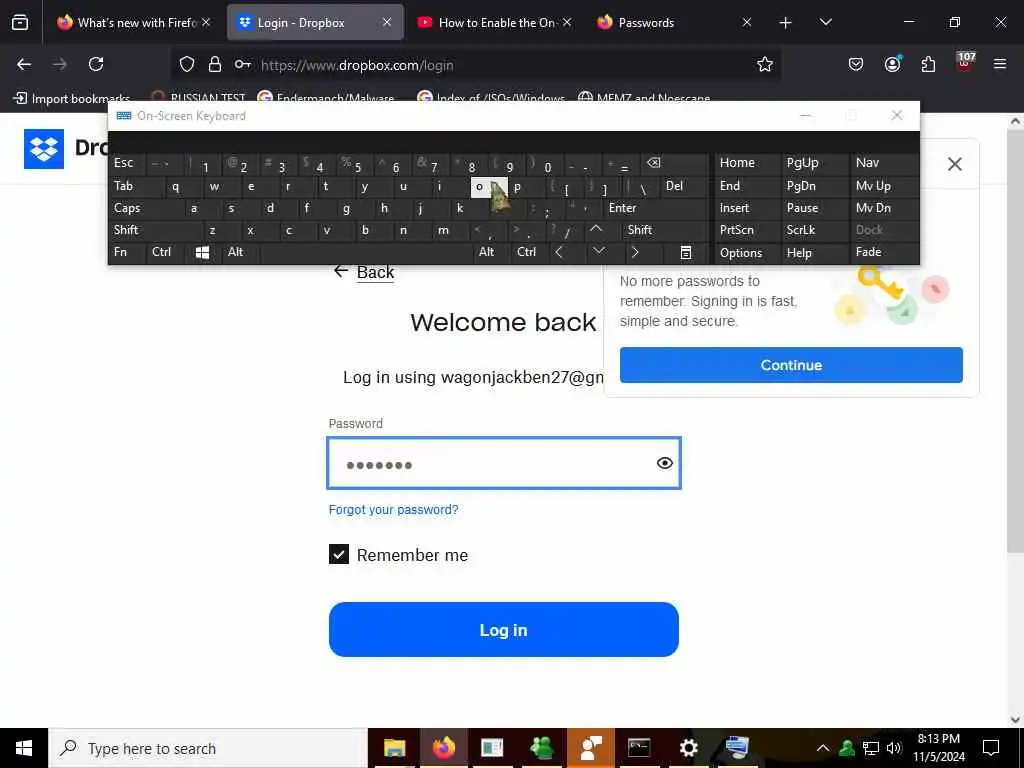Tap the Del key on On-Screen Keyboard
Image resolution: width=1024 pixels, height=768 pixels.
[x=684, y=186]
